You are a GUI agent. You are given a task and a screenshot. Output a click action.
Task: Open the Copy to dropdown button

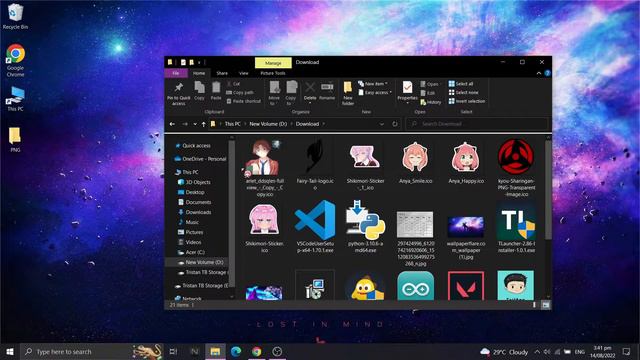pos(291,93)
